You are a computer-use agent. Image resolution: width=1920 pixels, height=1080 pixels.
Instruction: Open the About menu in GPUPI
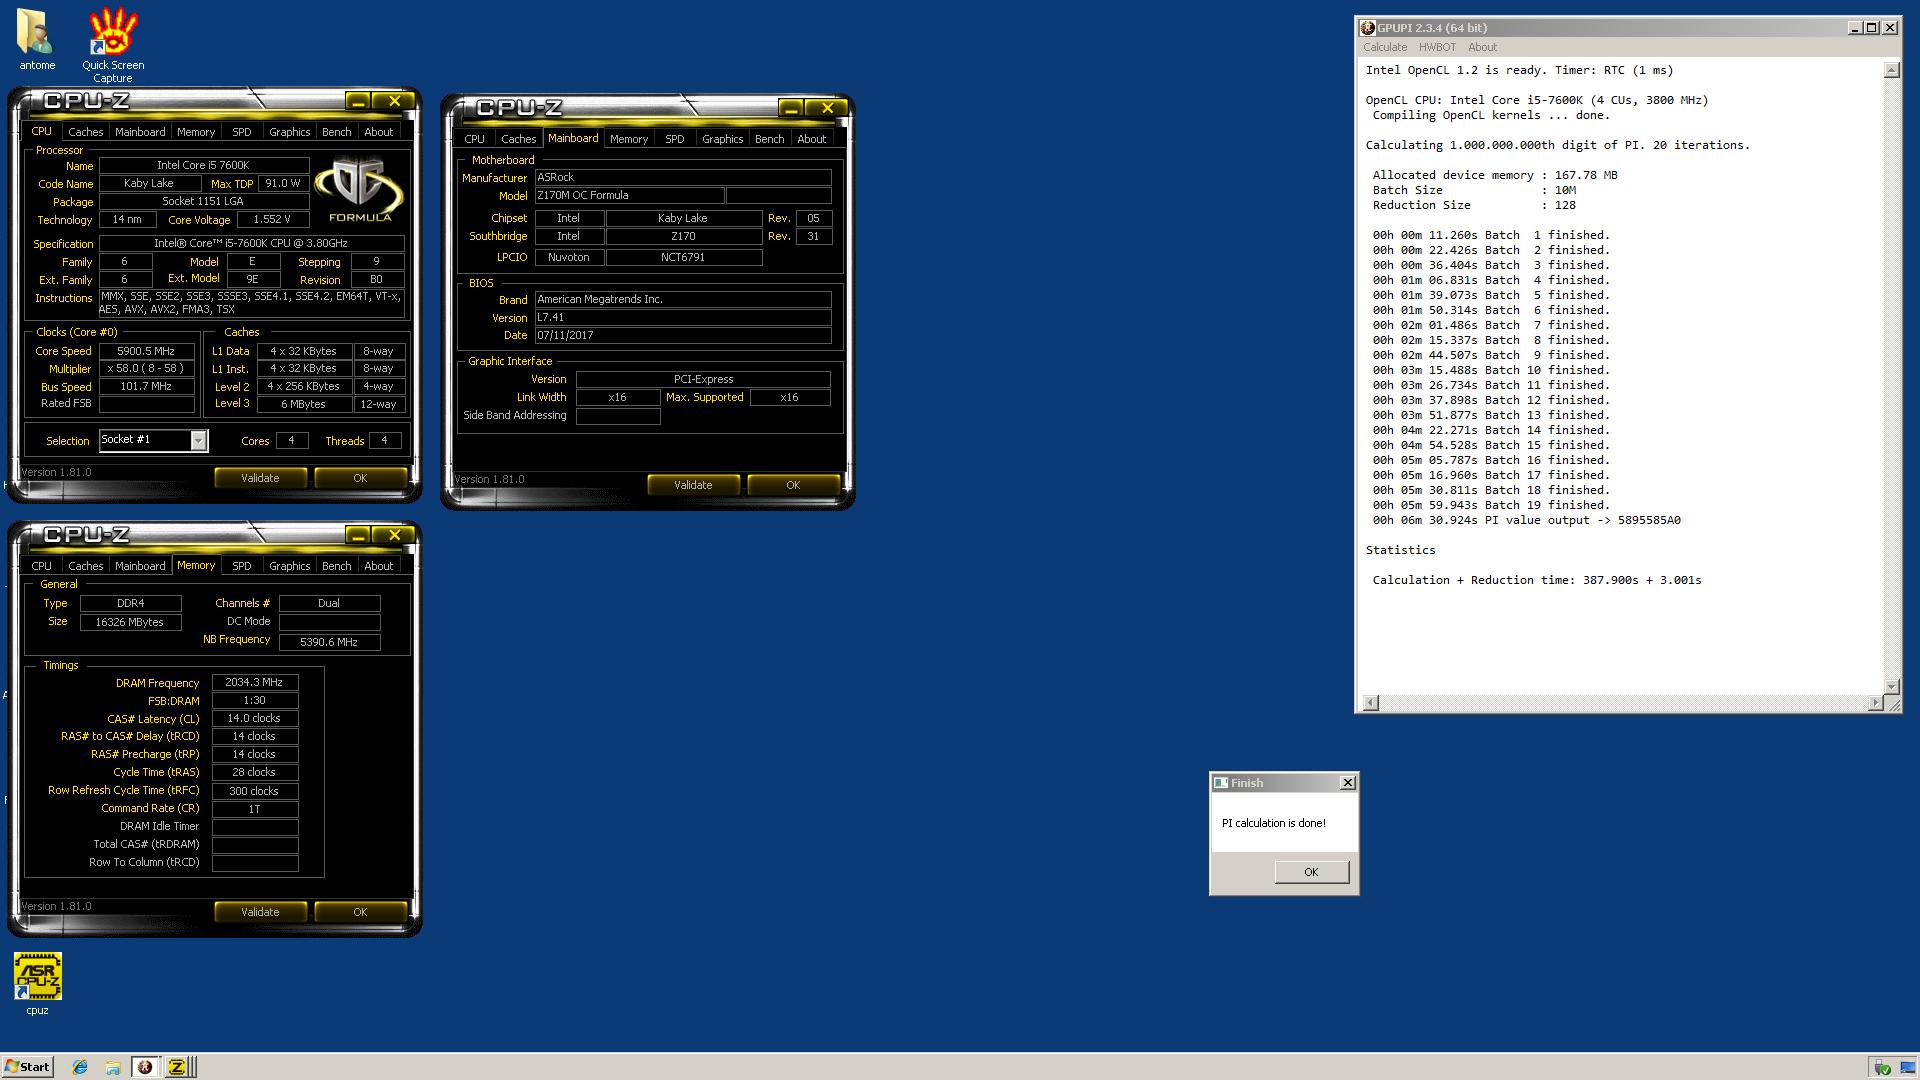point(1482,47)
